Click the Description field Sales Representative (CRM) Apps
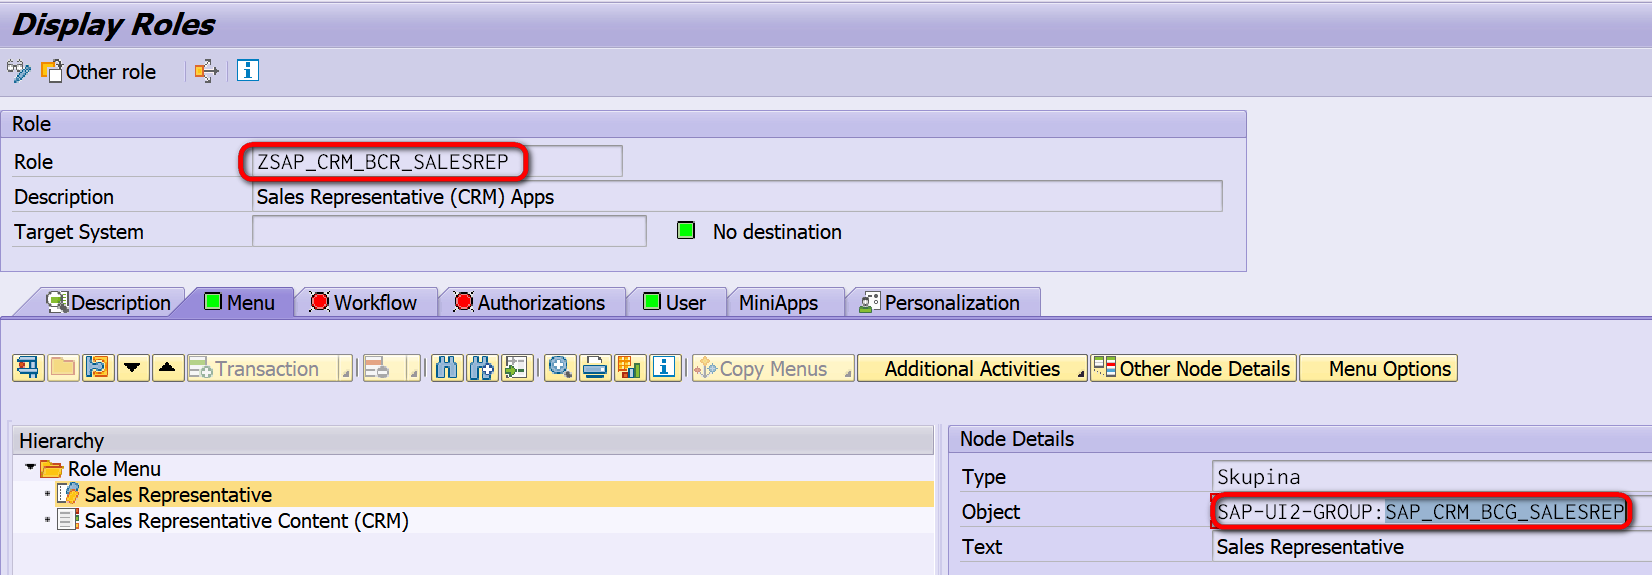Viewport: 1652px width, 575px height. coord(737,196)
